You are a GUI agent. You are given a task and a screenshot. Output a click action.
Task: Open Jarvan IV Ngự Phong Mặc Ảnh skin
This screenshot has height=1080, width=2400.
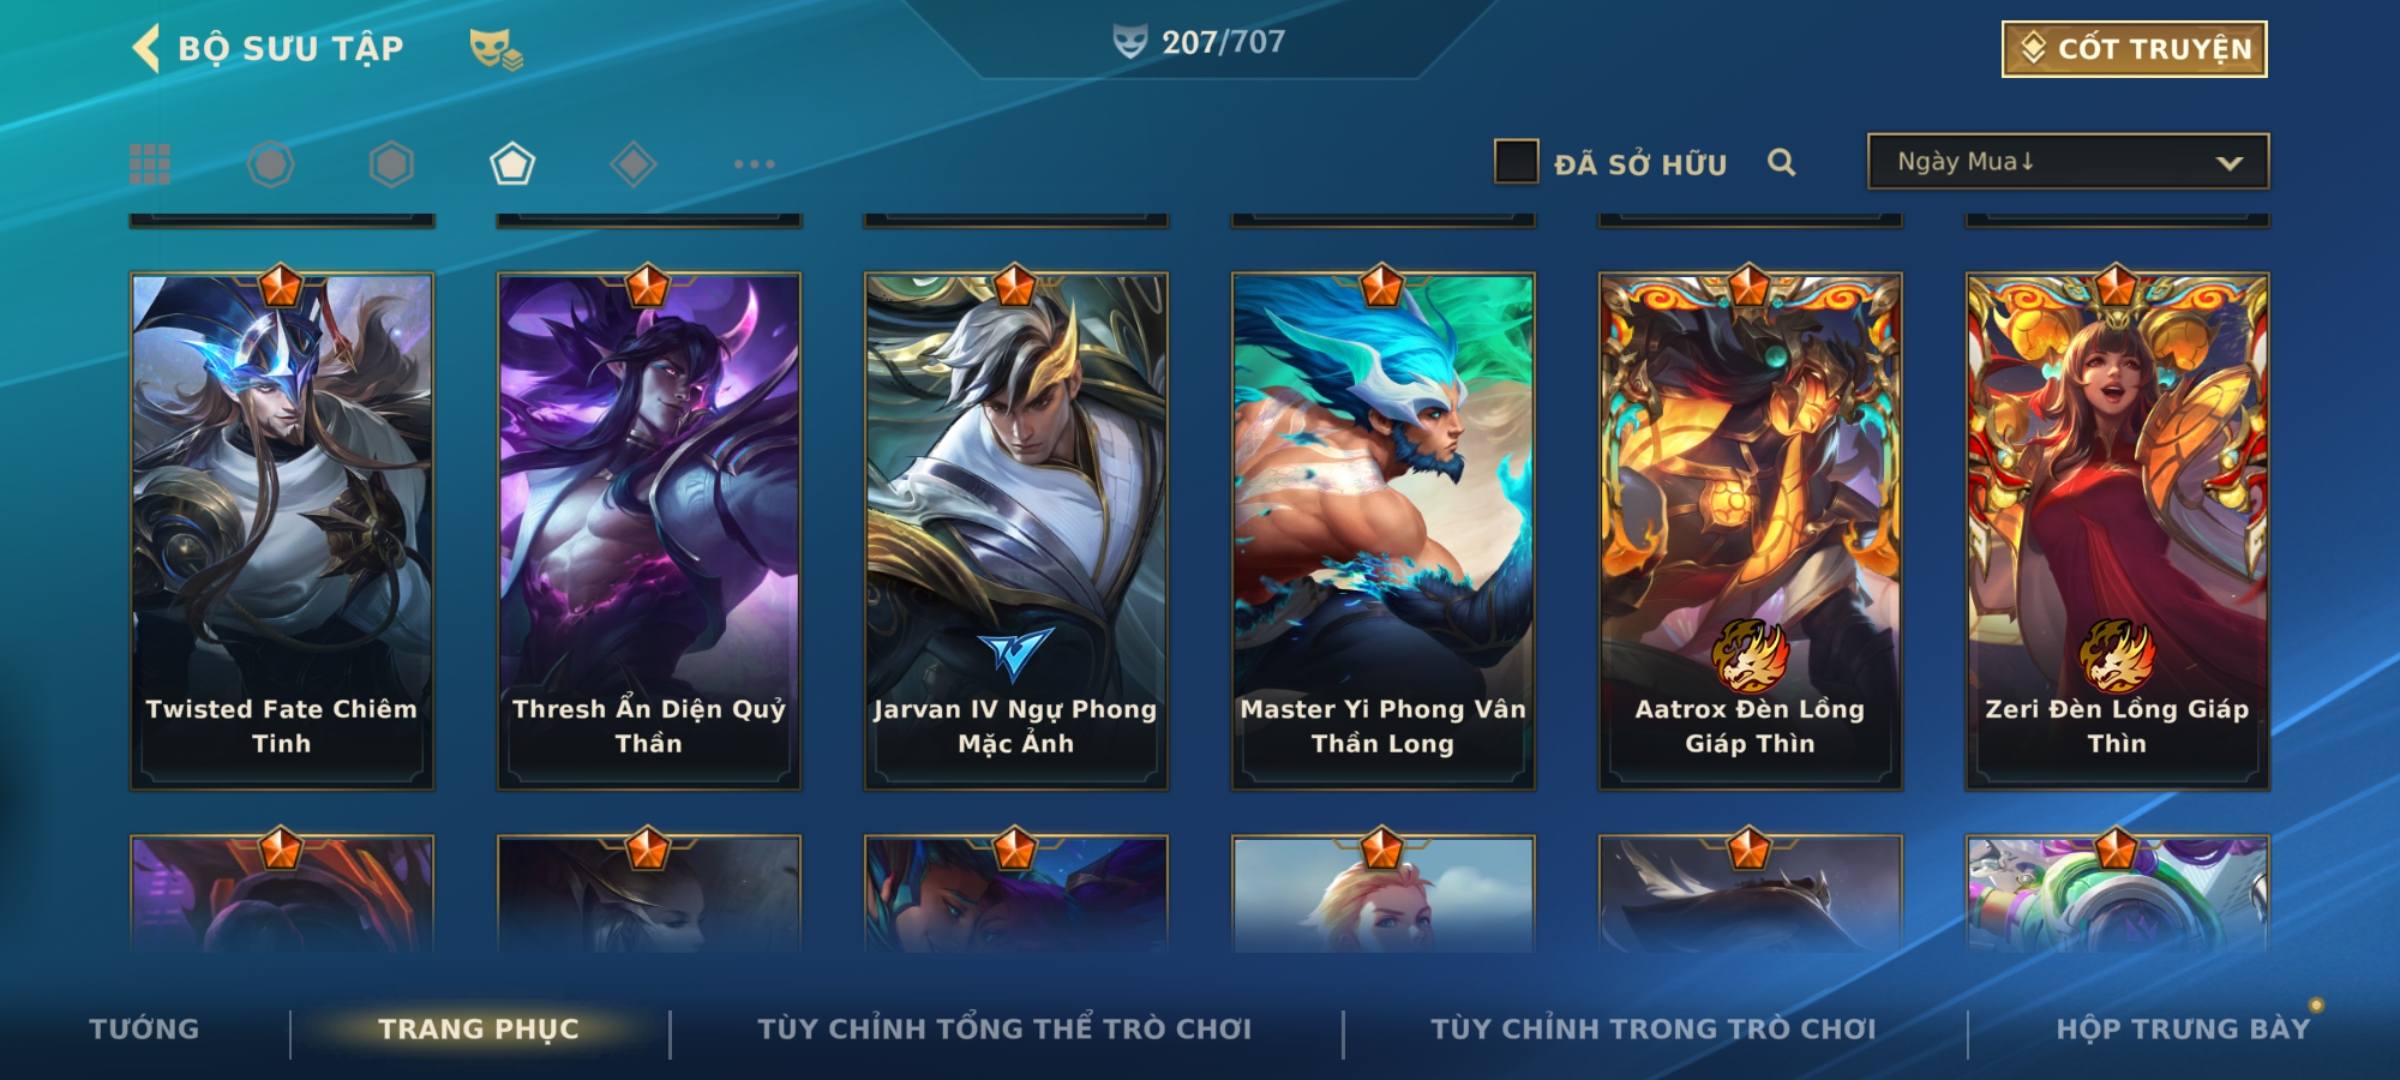pyautogui.click(x=1016, y=530)
